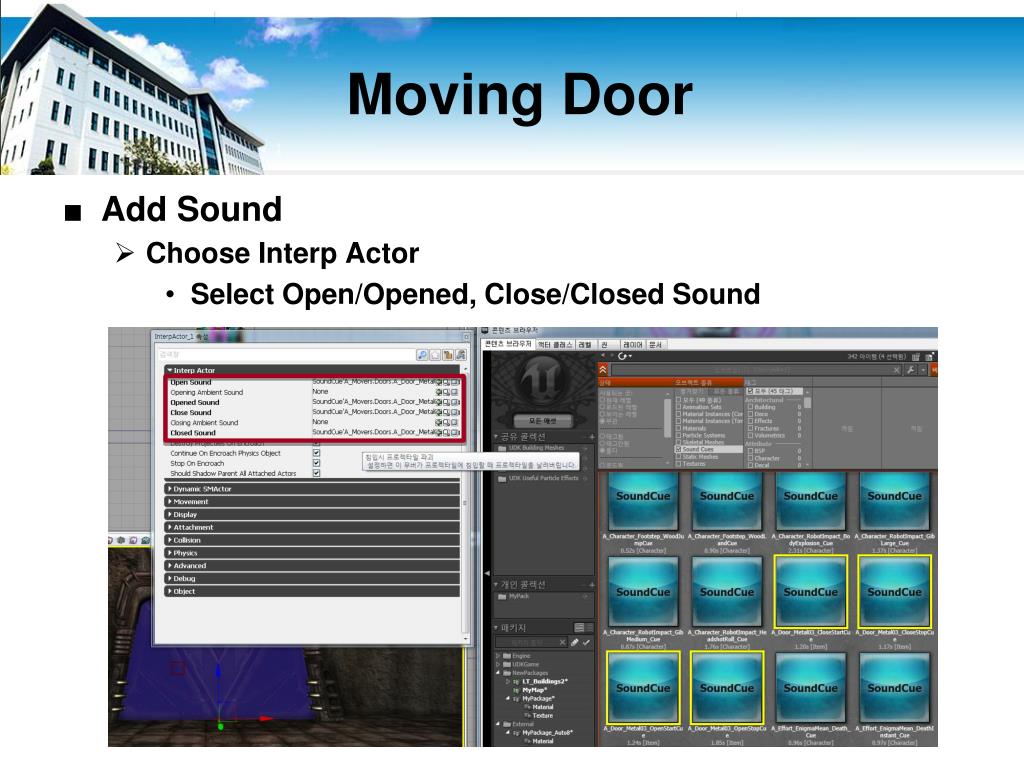Select A_Door_Metal03_OpenStartCue sound cue thumbnail
Screen dimensions: 1024x768
coord(643,688)
